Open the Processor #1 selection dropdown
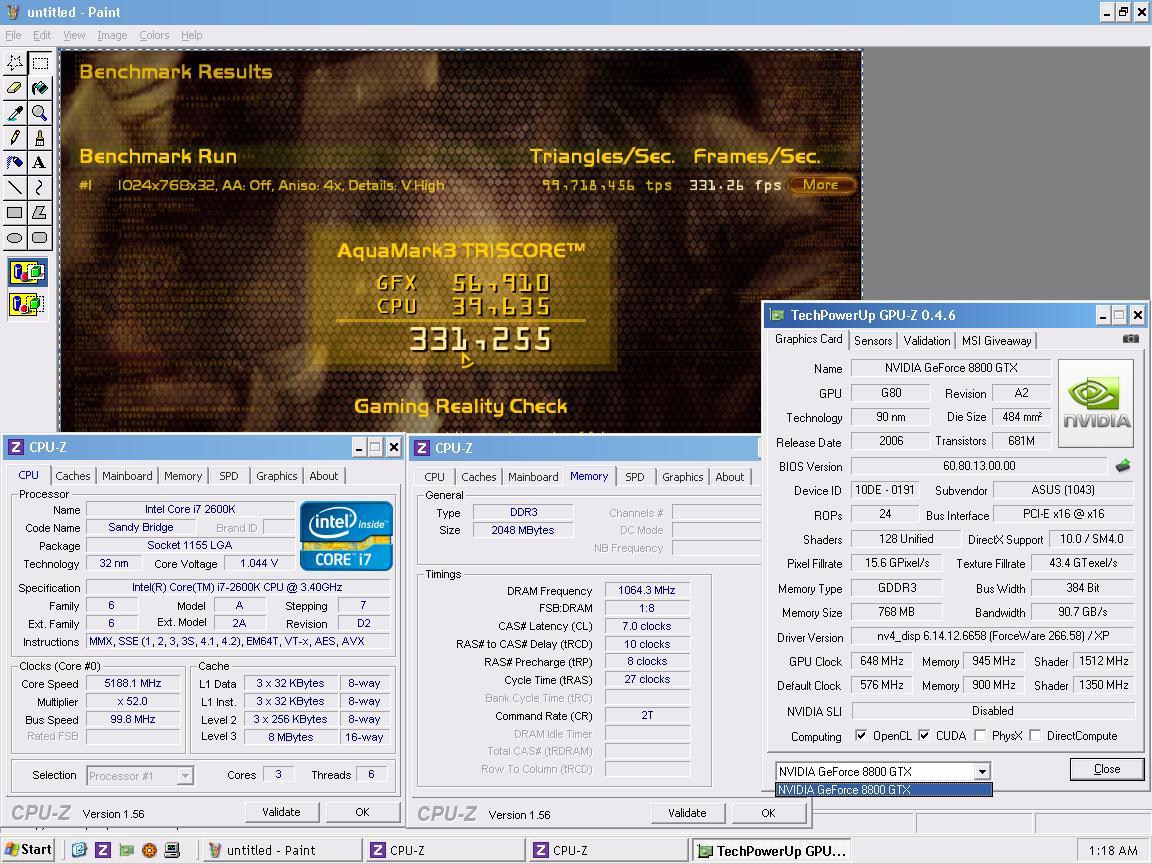 pos(185,776)
